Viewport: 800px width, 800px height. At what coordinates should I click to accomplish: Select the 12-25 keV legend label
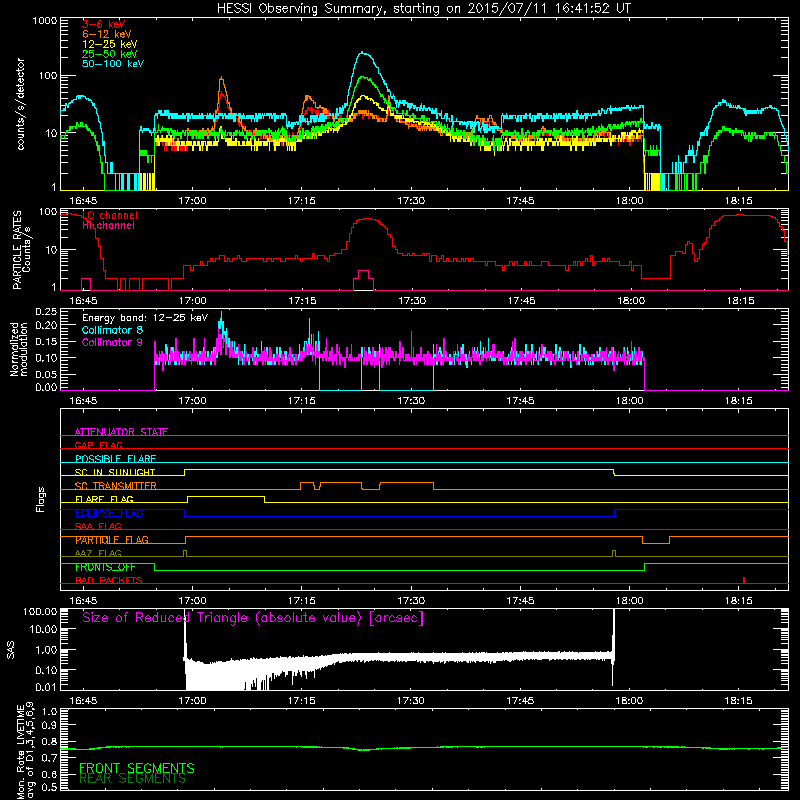click(x=110, y=44)
